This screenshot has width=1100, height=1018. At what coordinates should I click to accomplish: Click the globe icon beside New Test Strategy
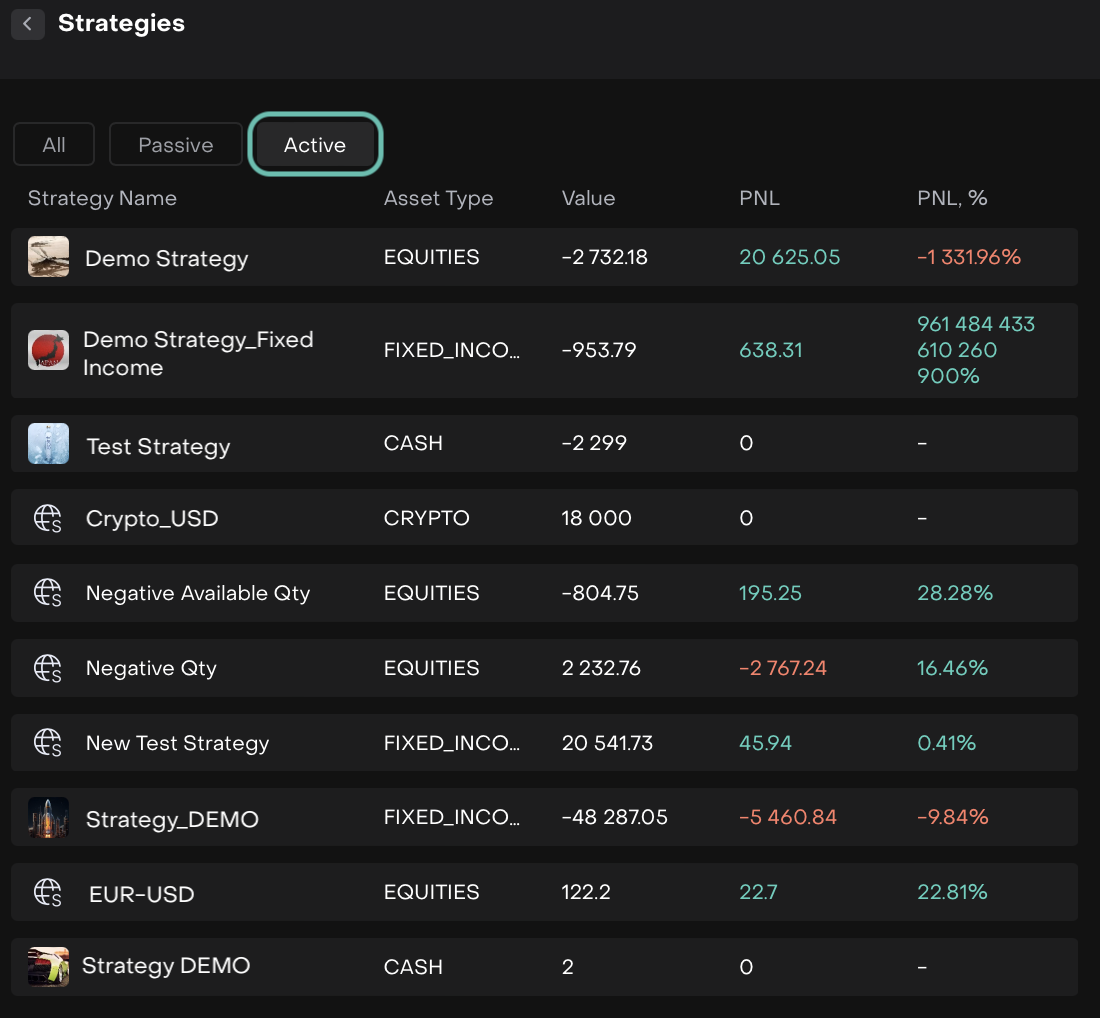click(48, 743)
